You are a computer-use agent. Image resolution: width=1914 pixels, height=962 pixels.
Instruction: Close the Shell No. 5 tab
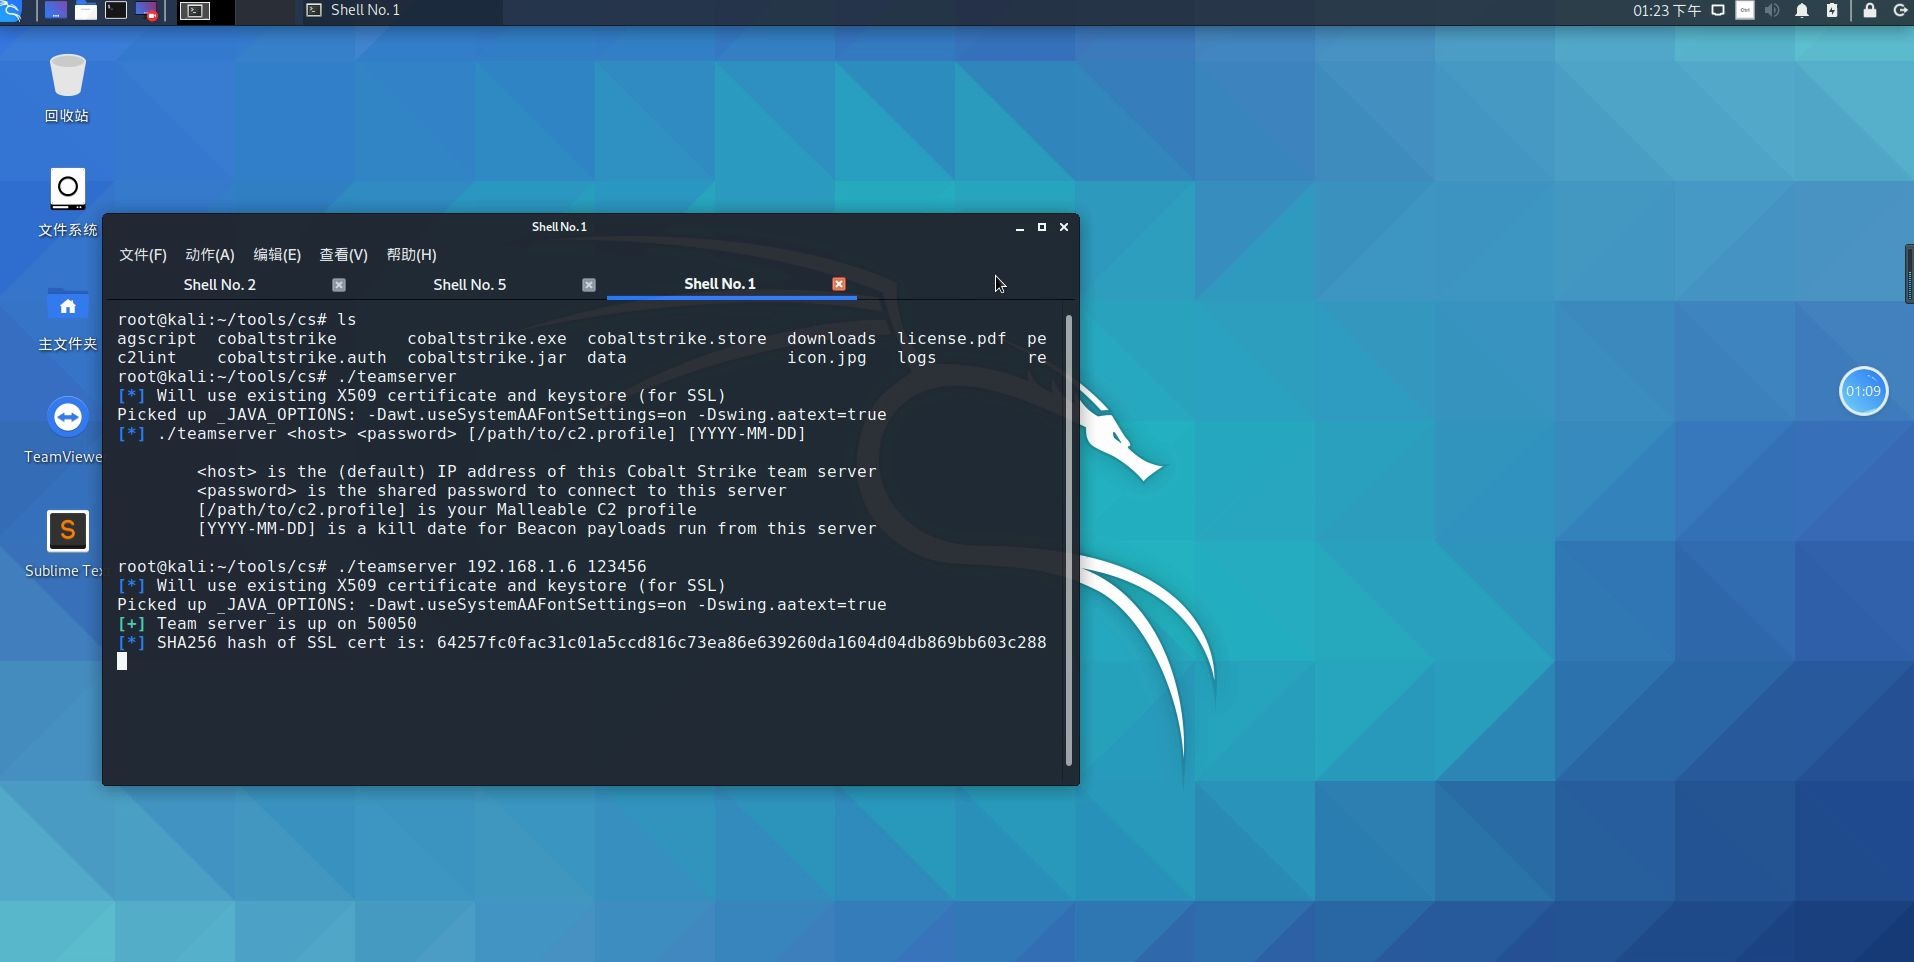click(589, 285)
